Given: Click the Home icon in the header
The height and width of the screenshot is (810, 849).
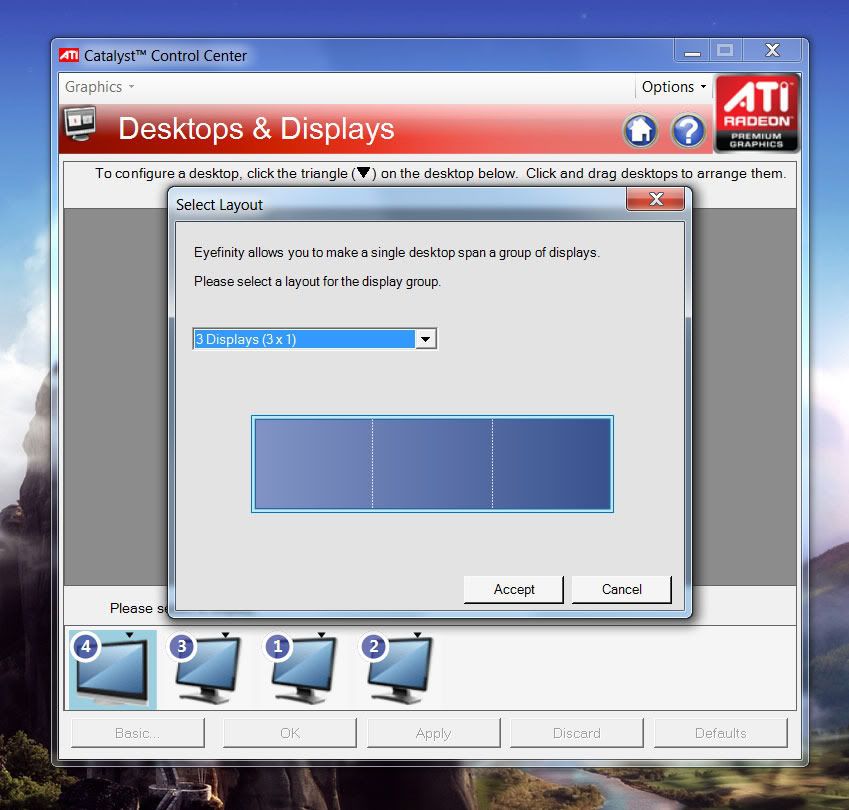Looking at the screenshot, I should (641, 130).
